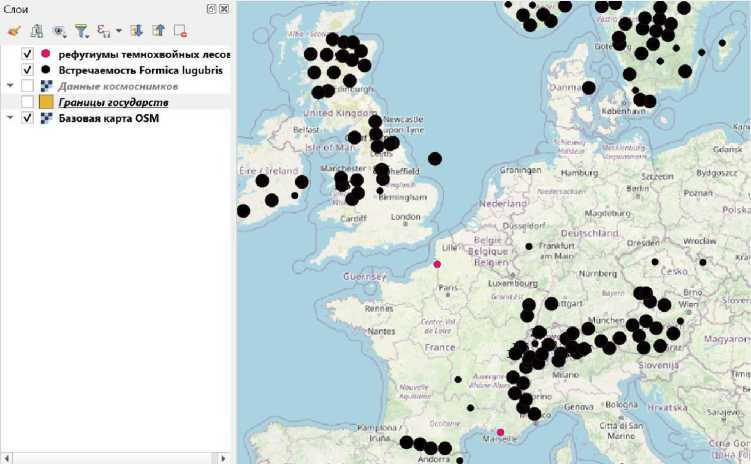Collapse the Базовая карта OSM tree node

(x=10, y=118)
